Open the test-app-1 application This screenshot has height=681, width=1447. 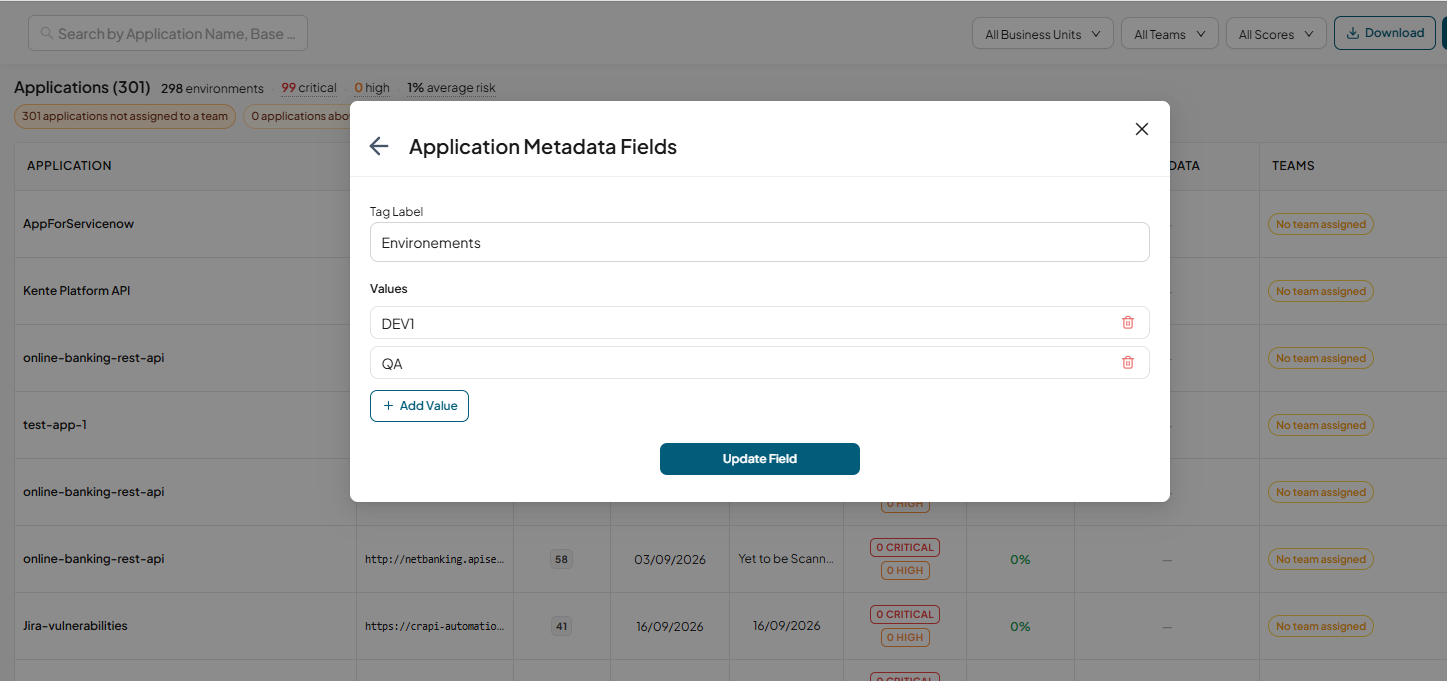[55, 425]
